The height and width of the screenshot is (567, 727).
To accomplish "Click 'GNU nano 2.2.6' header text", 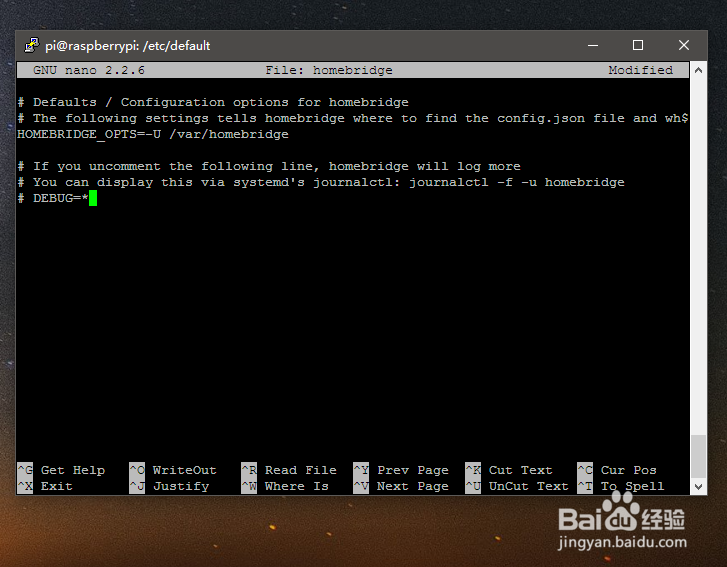I will (x=89, y=70).
